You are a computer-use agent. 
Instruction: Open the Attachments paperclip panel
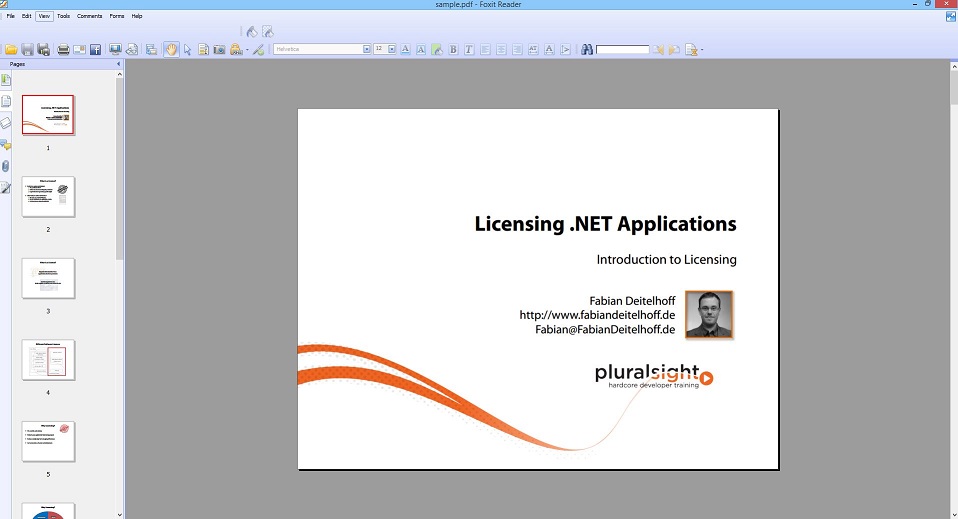tap(6, 166)
